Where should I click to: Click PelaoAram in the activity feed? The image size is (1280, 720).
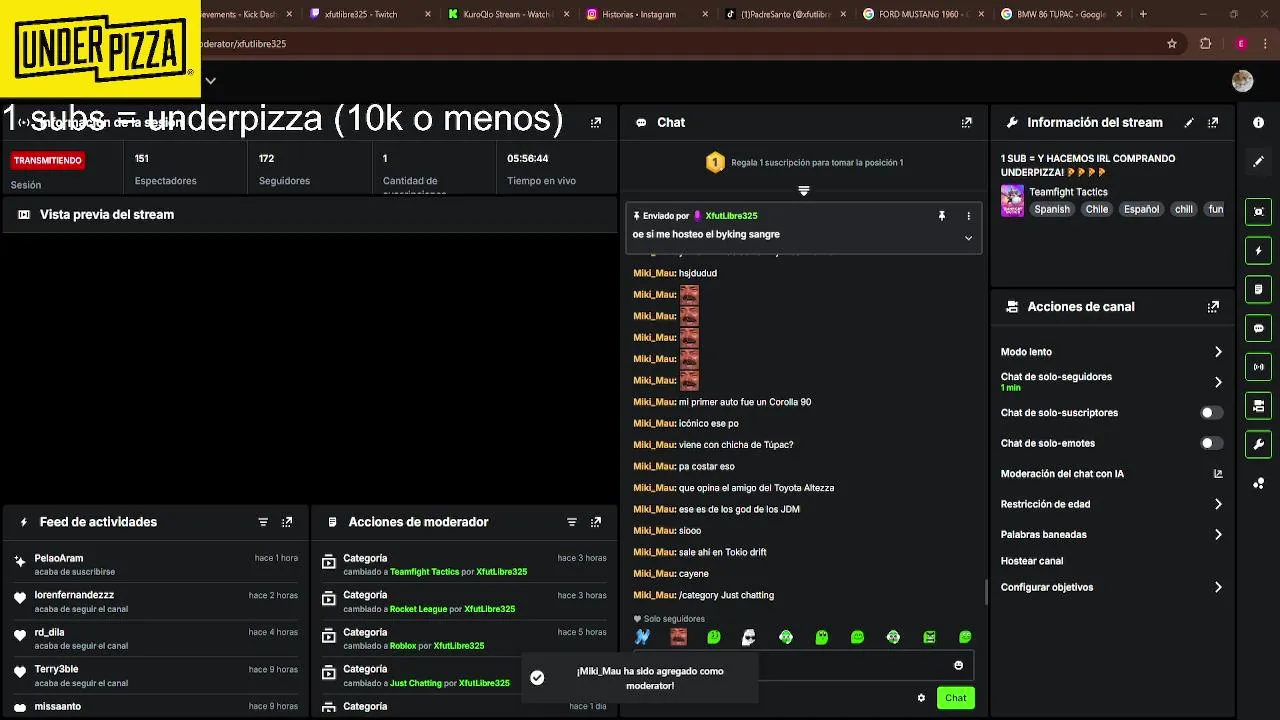click(x=59, y=558)
